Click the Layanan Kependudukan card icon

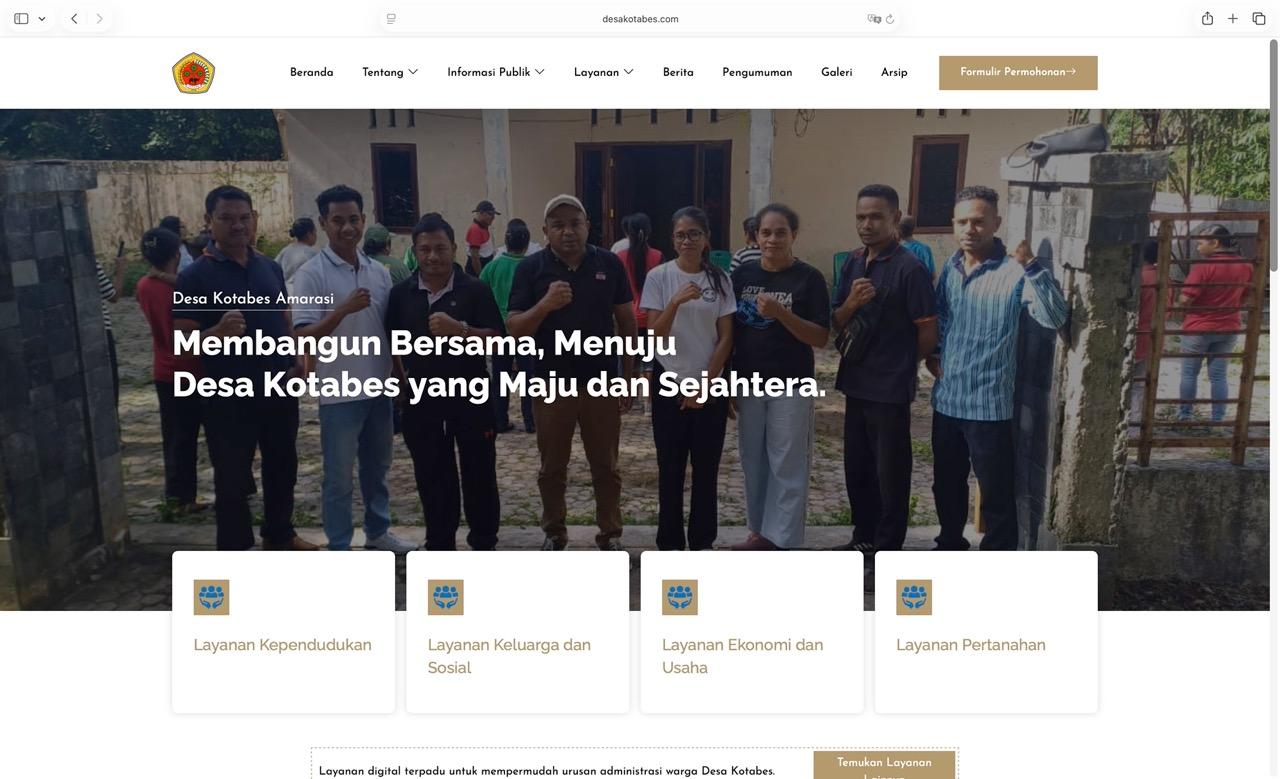coord(211,597)
